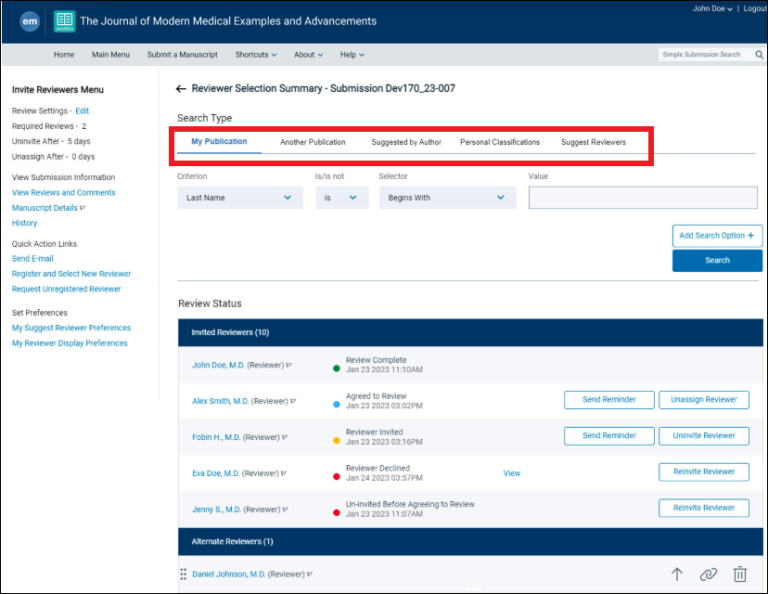Switch to the Suggested by Author tab

(x=406, y=142)
